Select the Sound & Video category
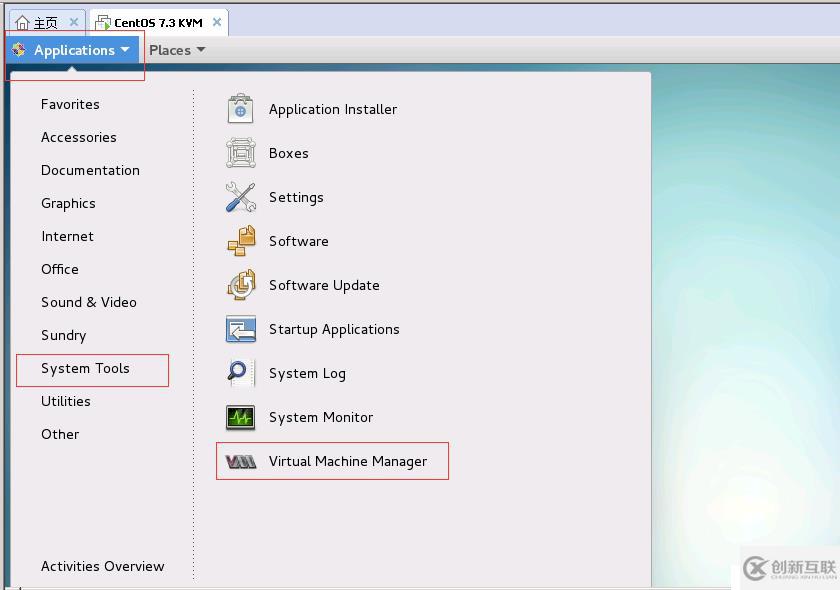840x590 pixels. [89, 302]
